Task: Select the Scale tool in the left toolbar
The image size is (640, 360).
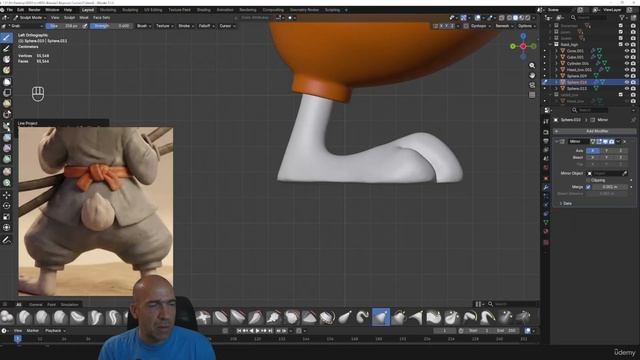Action: pos(7,217)
